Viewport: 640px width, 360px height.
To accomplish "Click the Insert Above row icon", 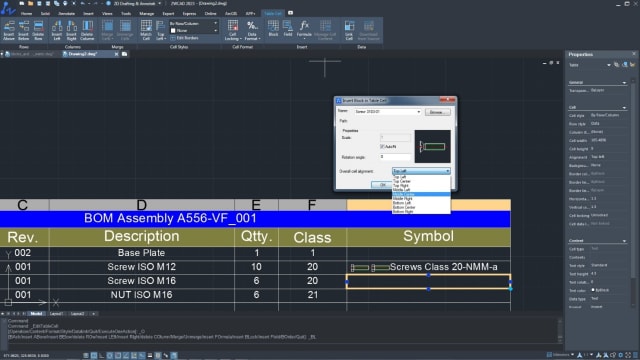I will click(9, 31).
